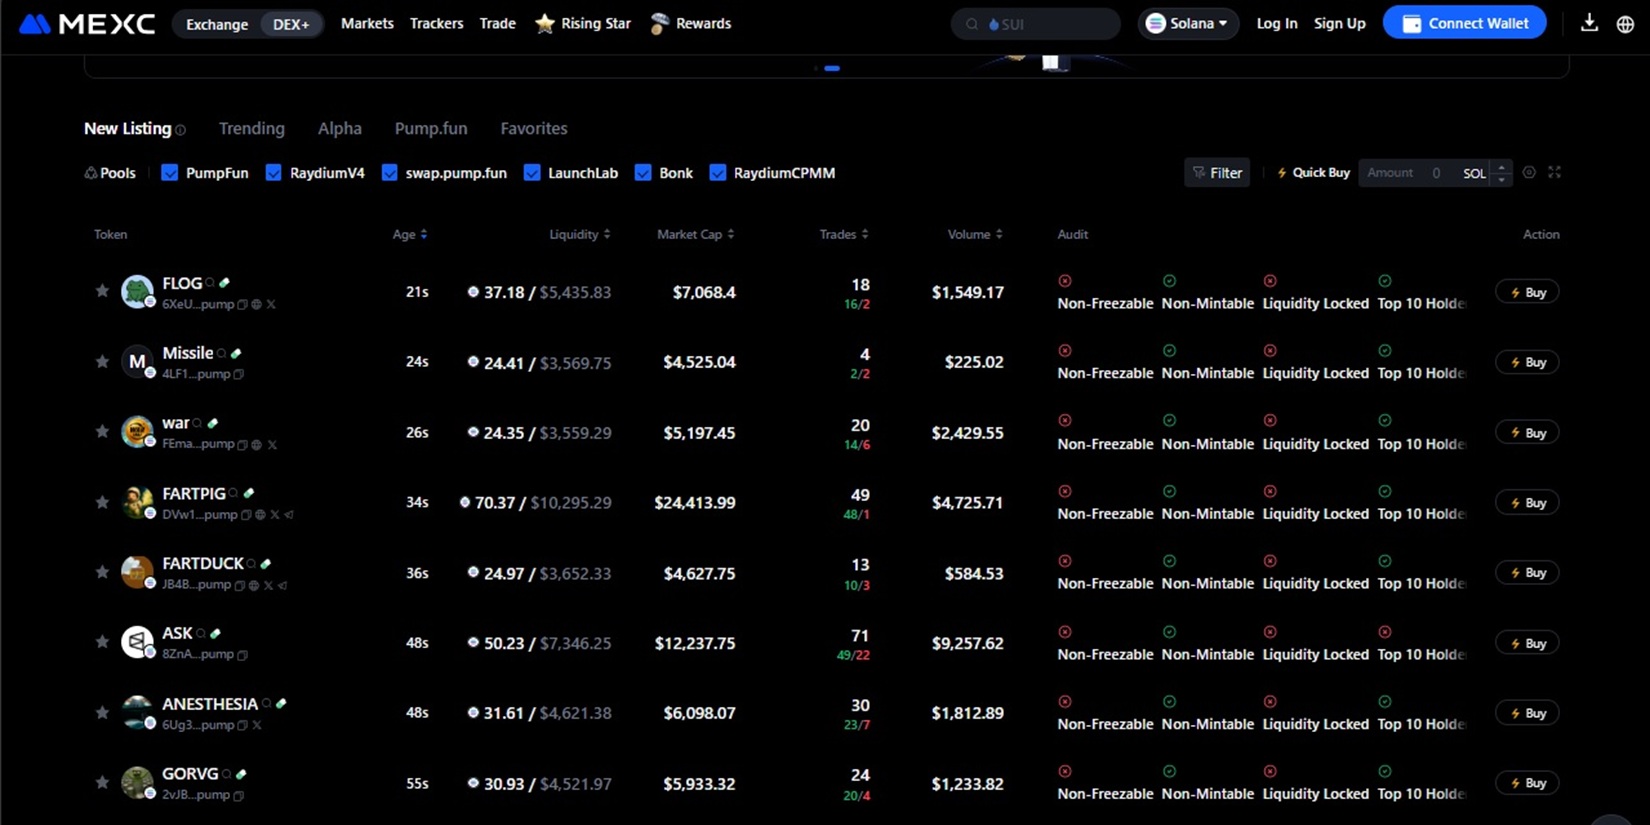This screenshot has width=1650, height=825.
Task: Switch to the Favorites tab
Action: (534, 128)
